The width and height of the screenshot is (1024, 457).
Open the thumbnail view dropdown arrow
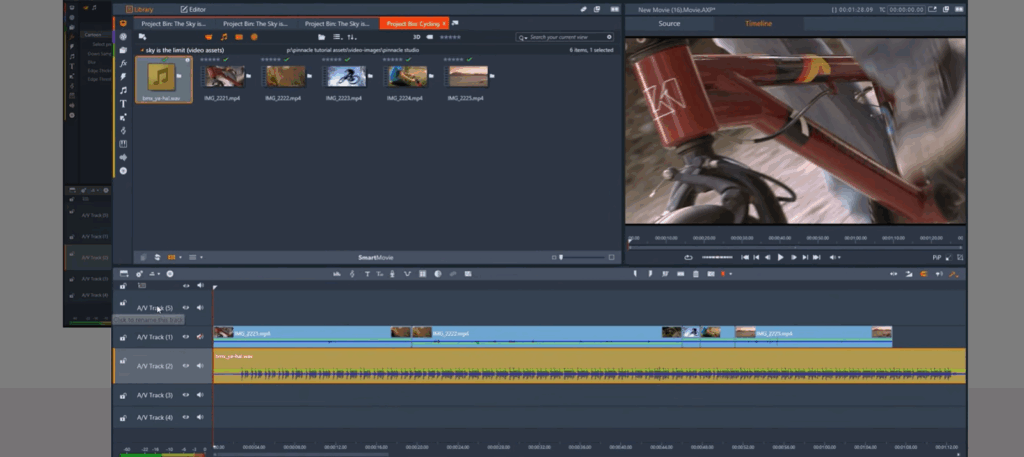pos(180,257)
